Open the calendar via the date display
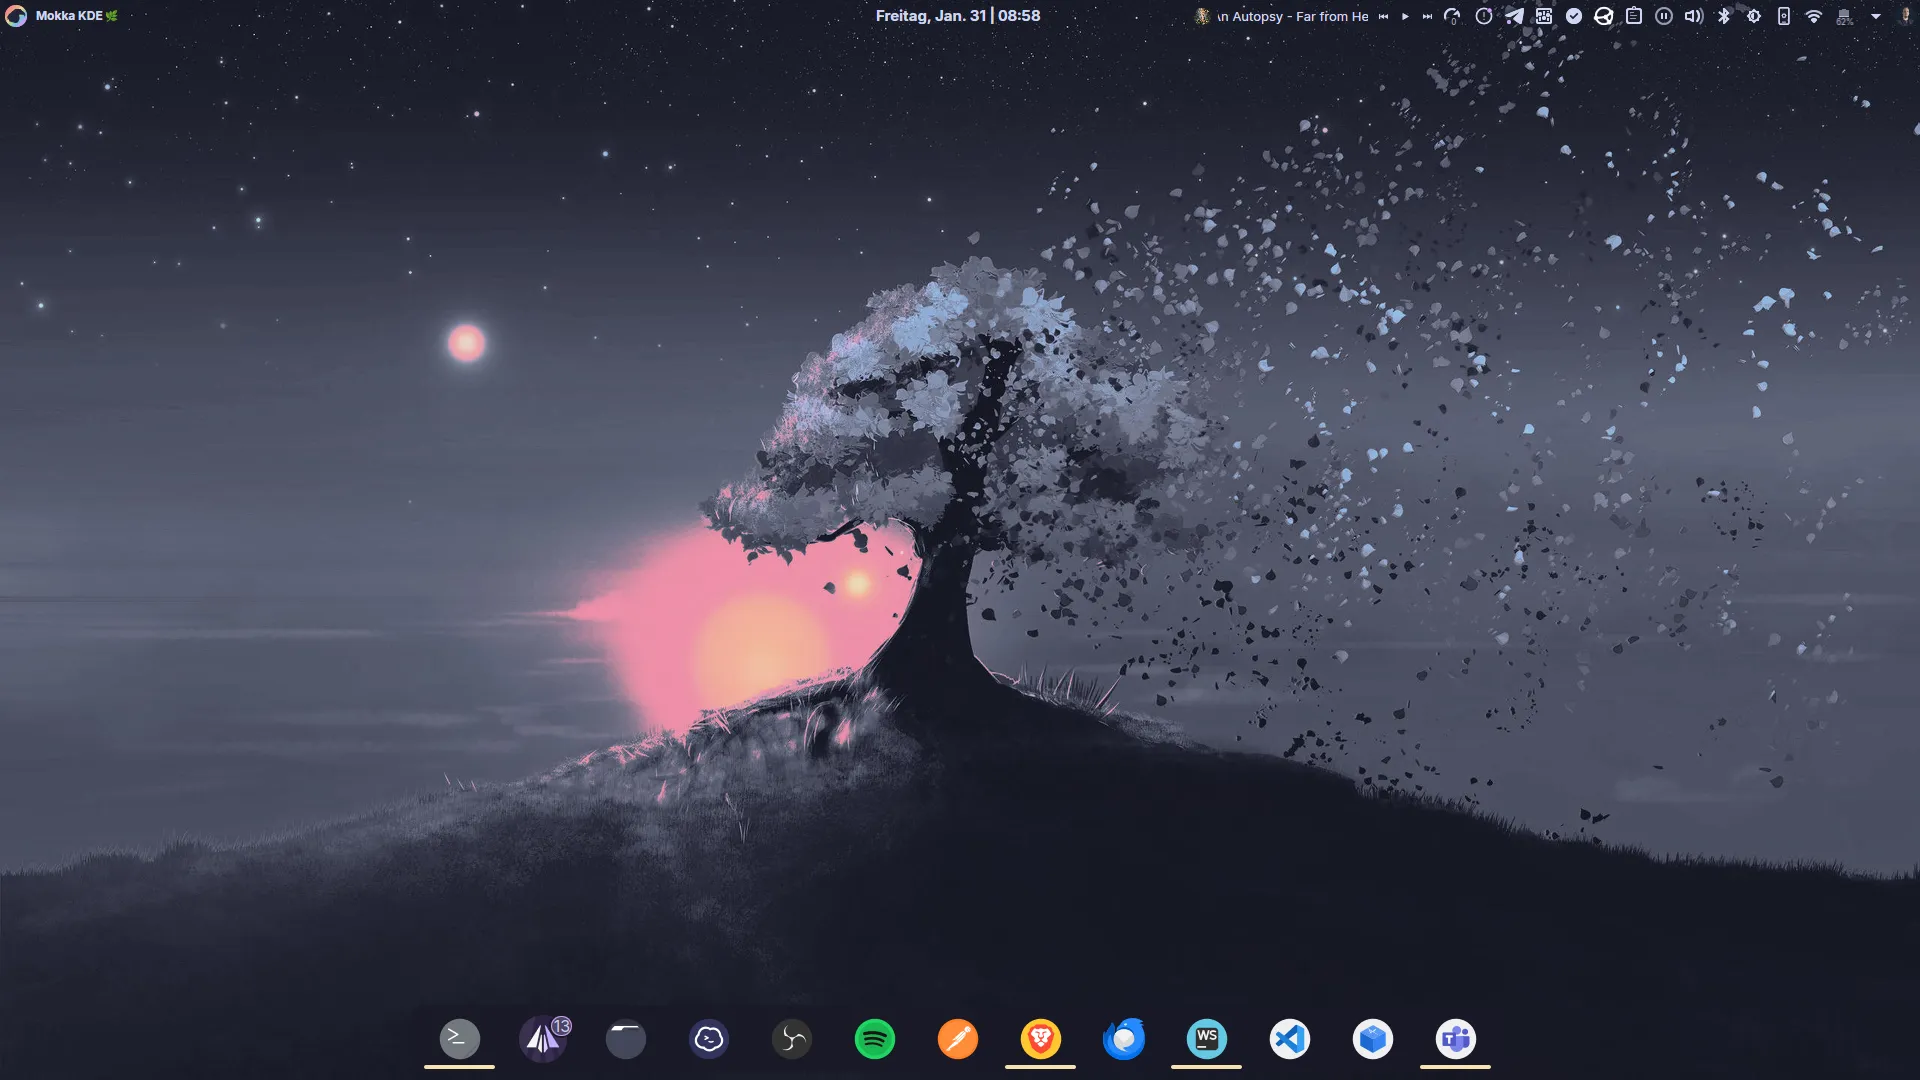The height and width of the screenshot is (1080, 1920). click(956, 16)
